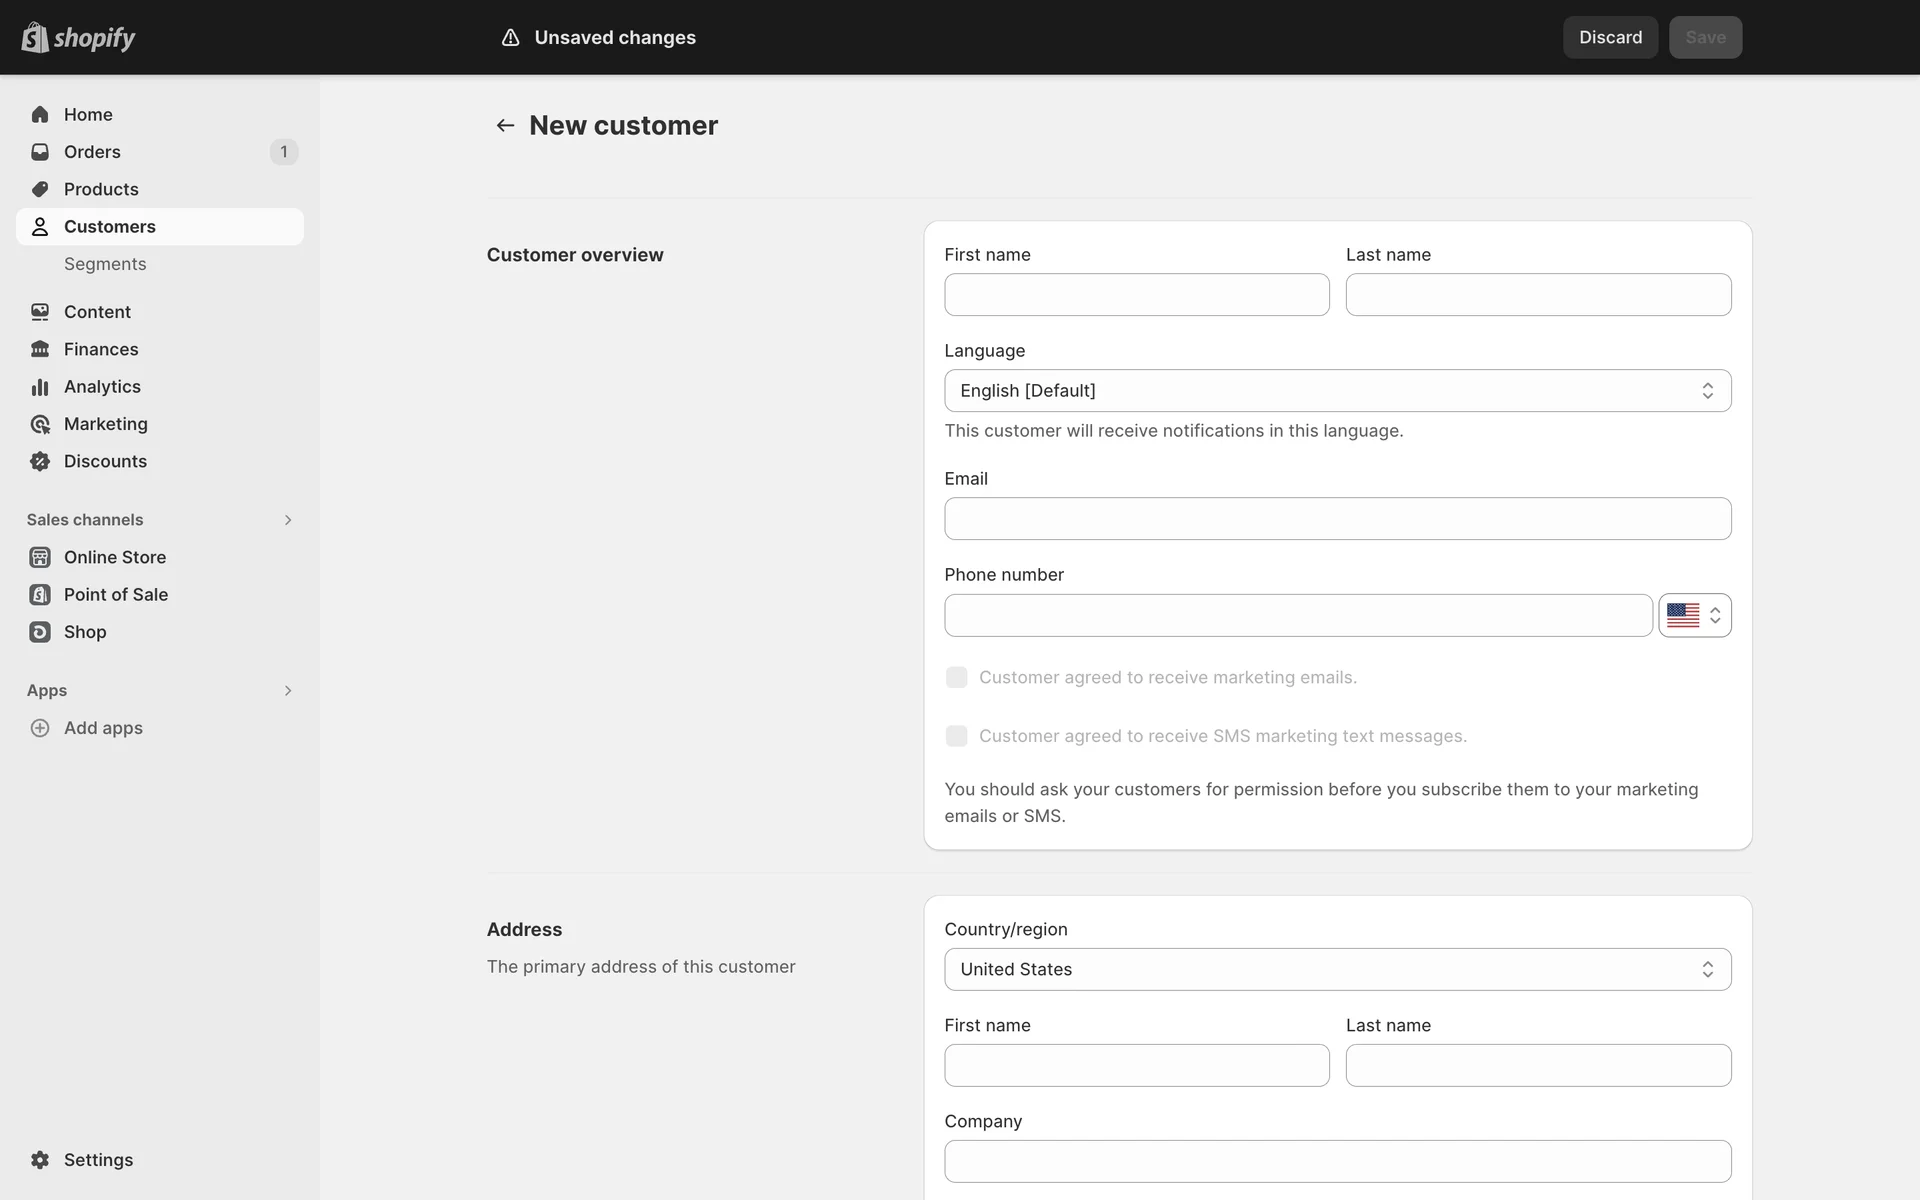Click into the Email input field
1920x1200 pixels.
1337,519
